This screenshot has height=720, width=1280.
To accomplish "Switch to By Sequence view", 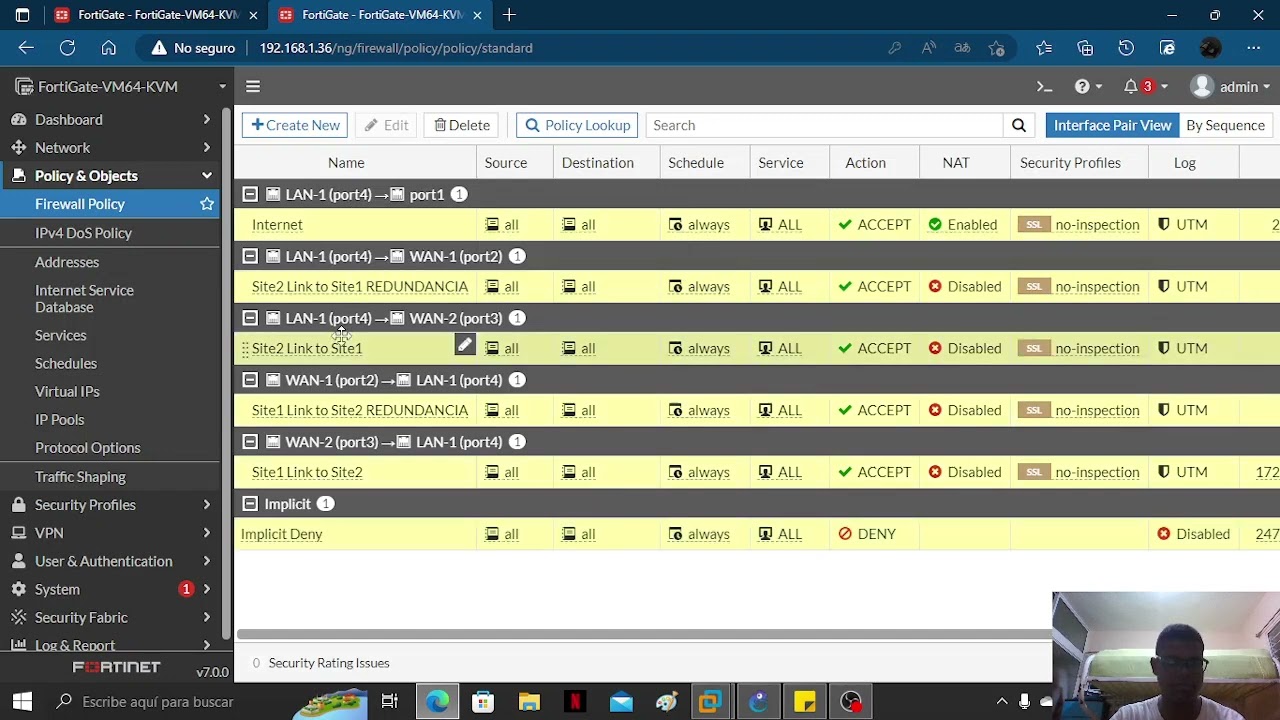I will (x=1226, y=125).
